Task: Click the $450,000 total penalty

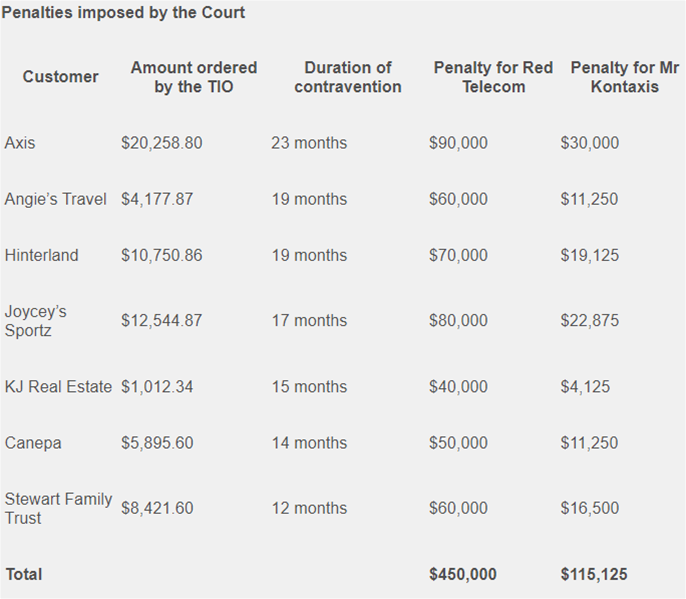Action: tap(463, 574)
